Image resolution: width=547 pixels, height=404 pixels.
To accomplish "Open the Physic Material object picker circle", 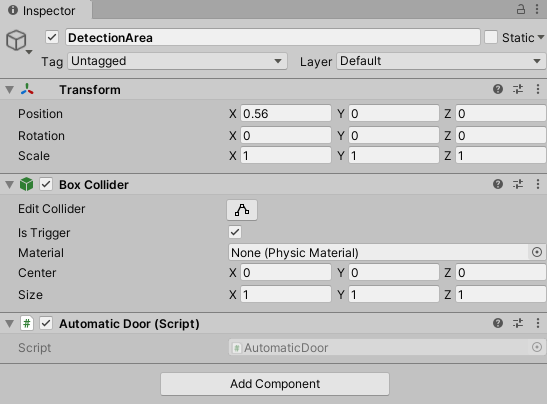I will click(x=537, y=252).
